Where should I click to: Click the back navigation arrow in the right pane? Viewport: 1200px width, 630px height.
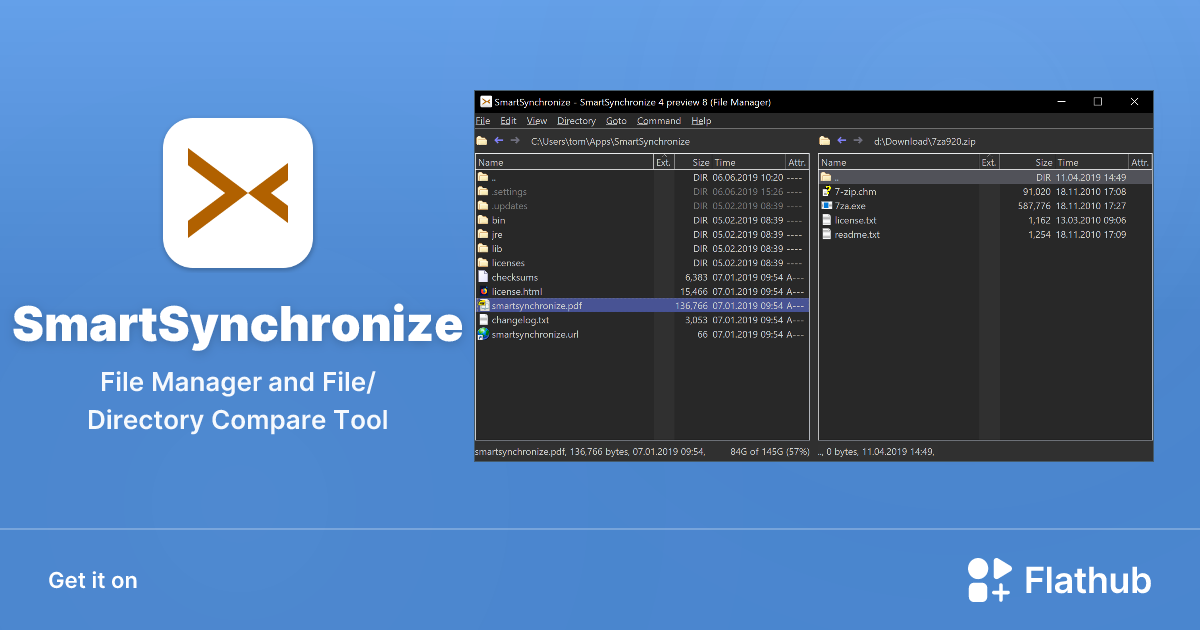841,141
